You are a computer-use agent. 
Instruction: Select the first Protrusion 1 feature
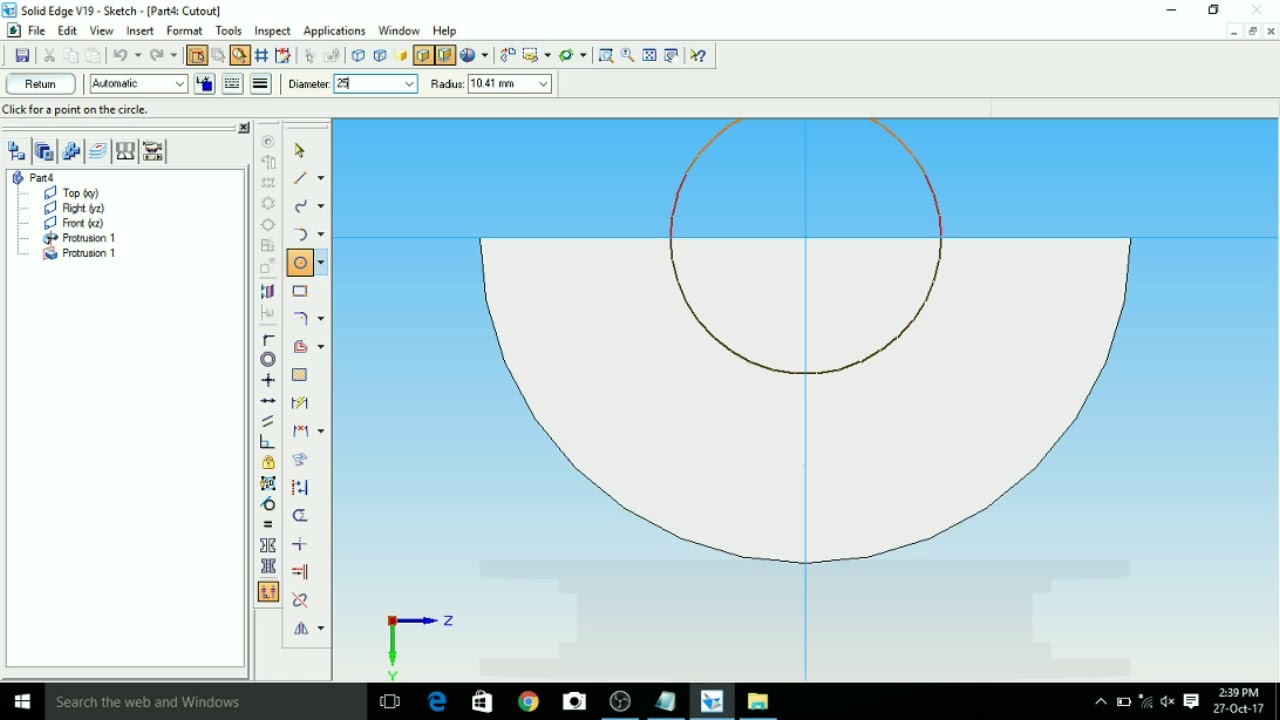pos(88,238)
